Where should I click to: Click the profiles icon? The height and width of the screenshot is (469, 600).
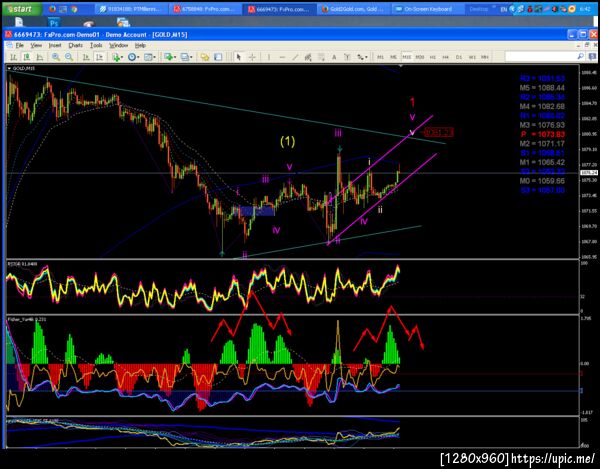click(x=185, y=57)
